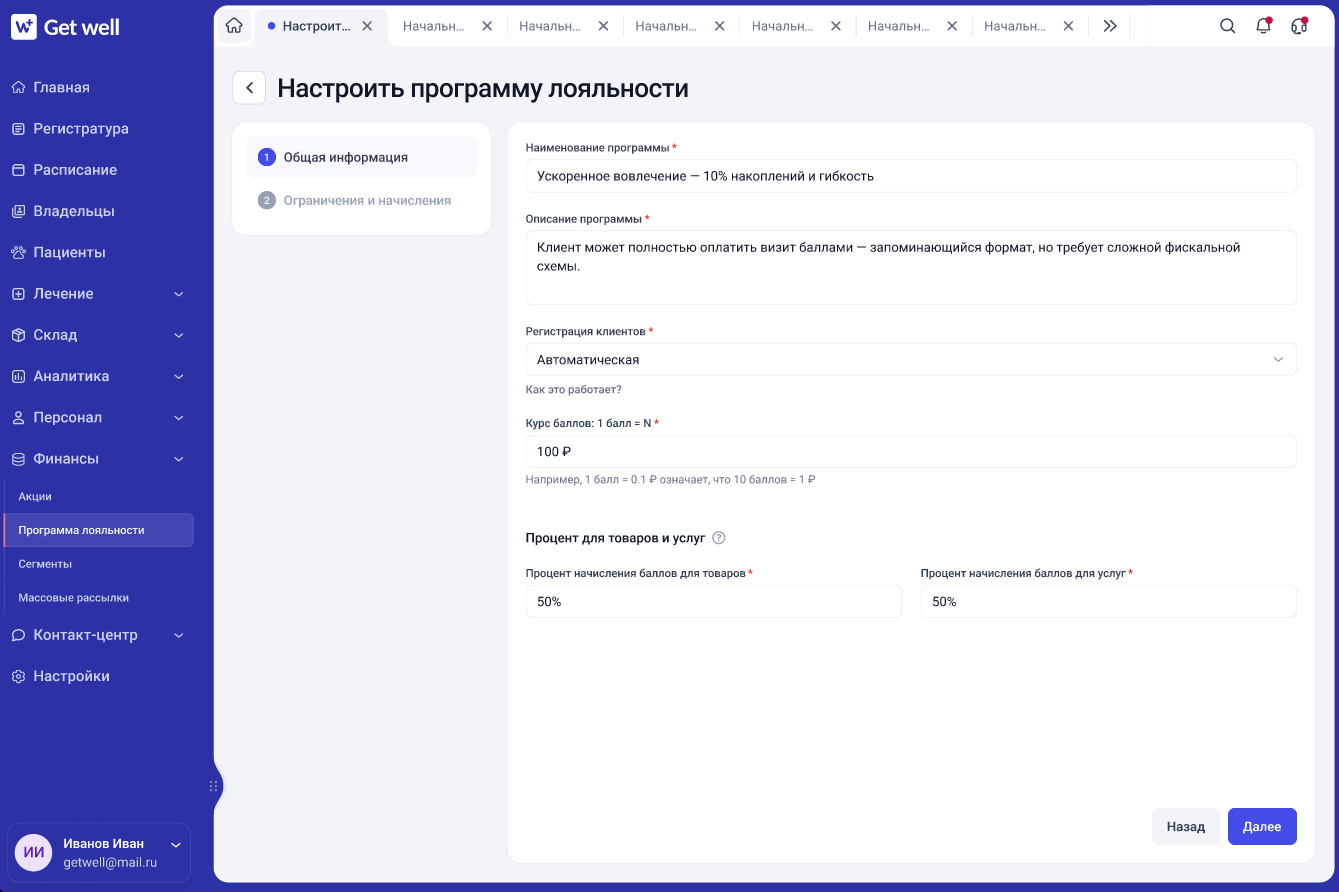Open support headset icon
Screen dimensions: 1339x892
[x=1299, y=26]
